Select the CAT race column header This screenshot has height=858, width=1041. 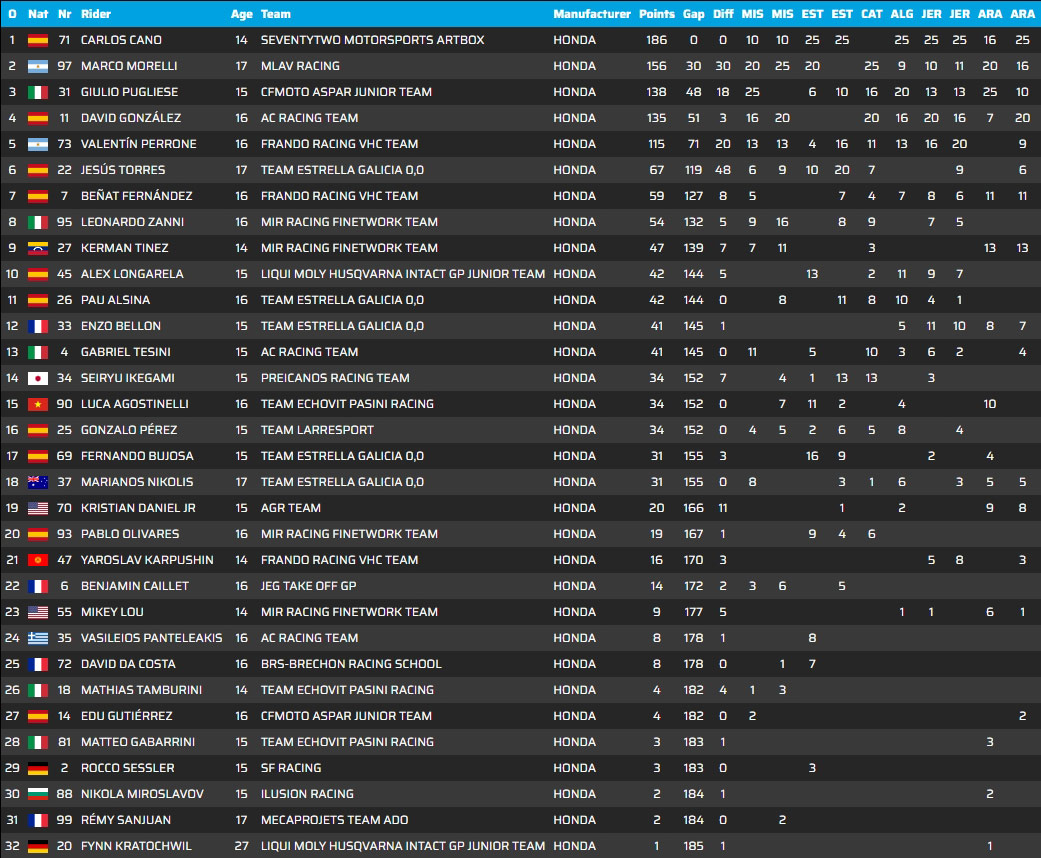872,14
